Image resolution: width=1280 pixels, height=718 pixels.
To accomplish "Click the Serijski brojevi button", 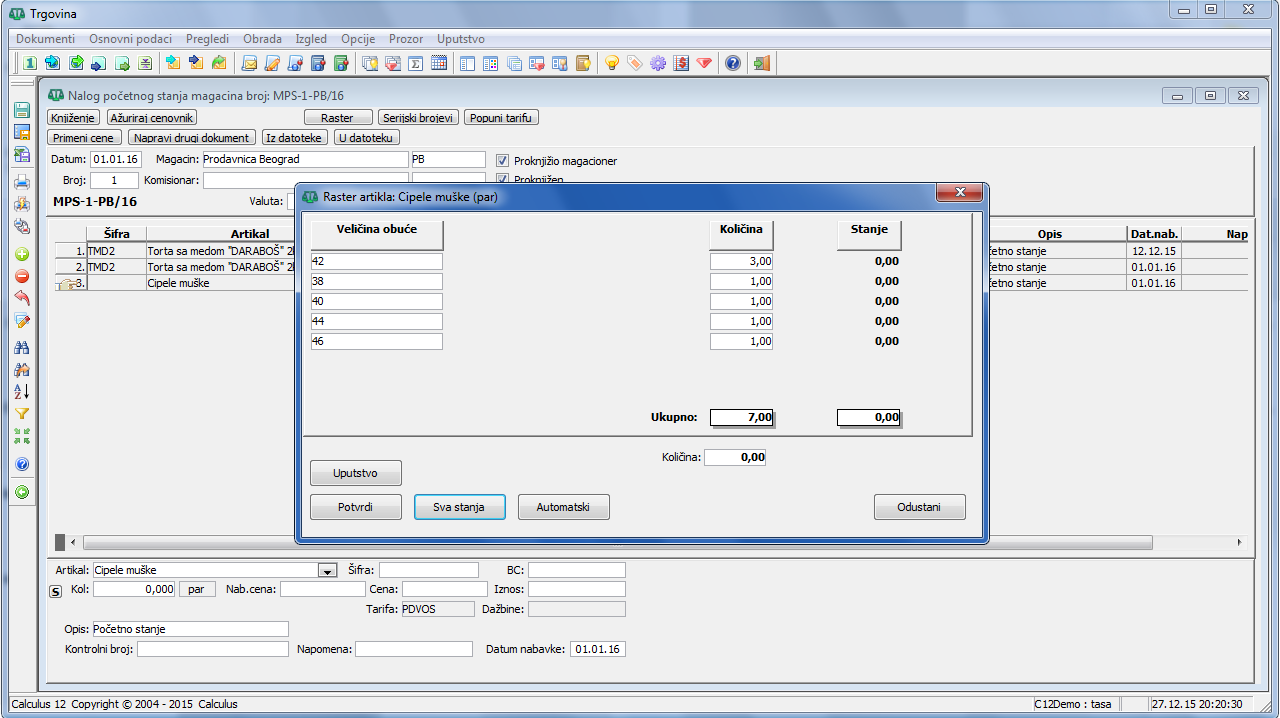I will (418, 118).
